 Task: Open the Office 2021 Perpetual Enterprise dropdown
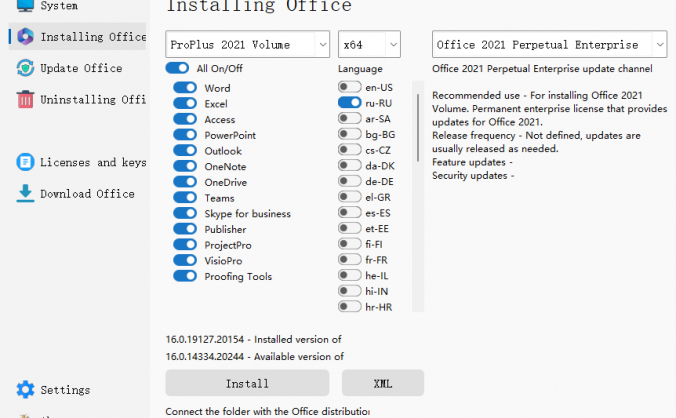pyautogui.click(x=550, y=44)
